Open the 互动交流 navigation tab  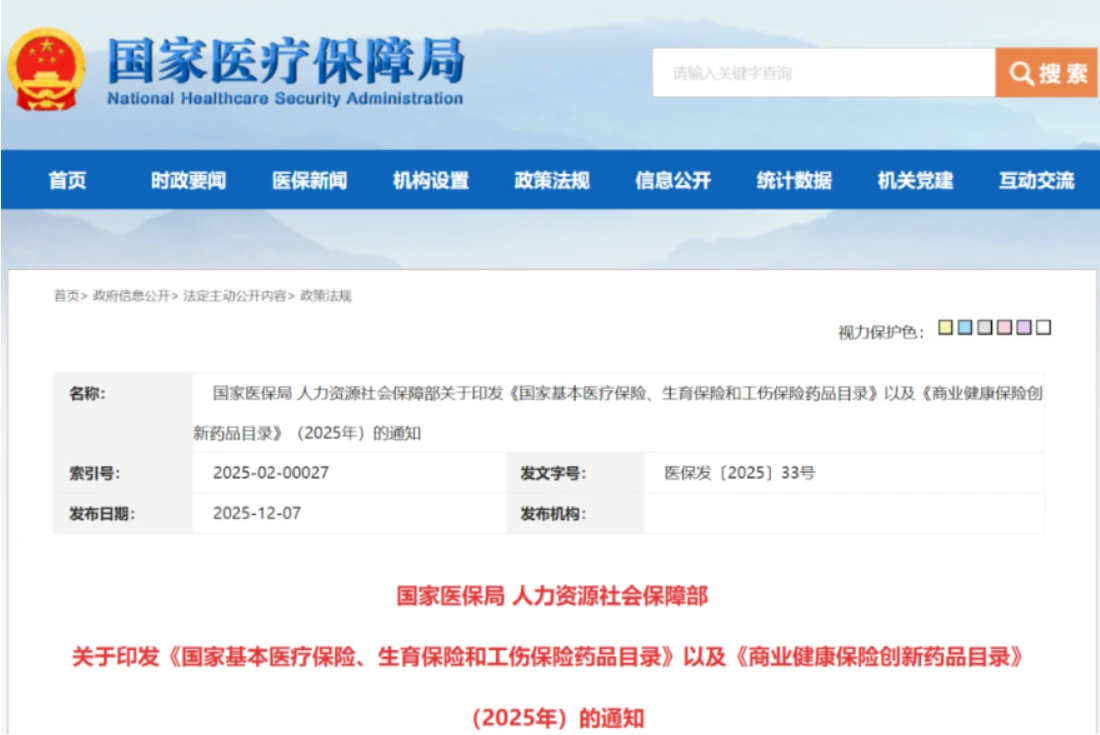(x=1037, y=181)
